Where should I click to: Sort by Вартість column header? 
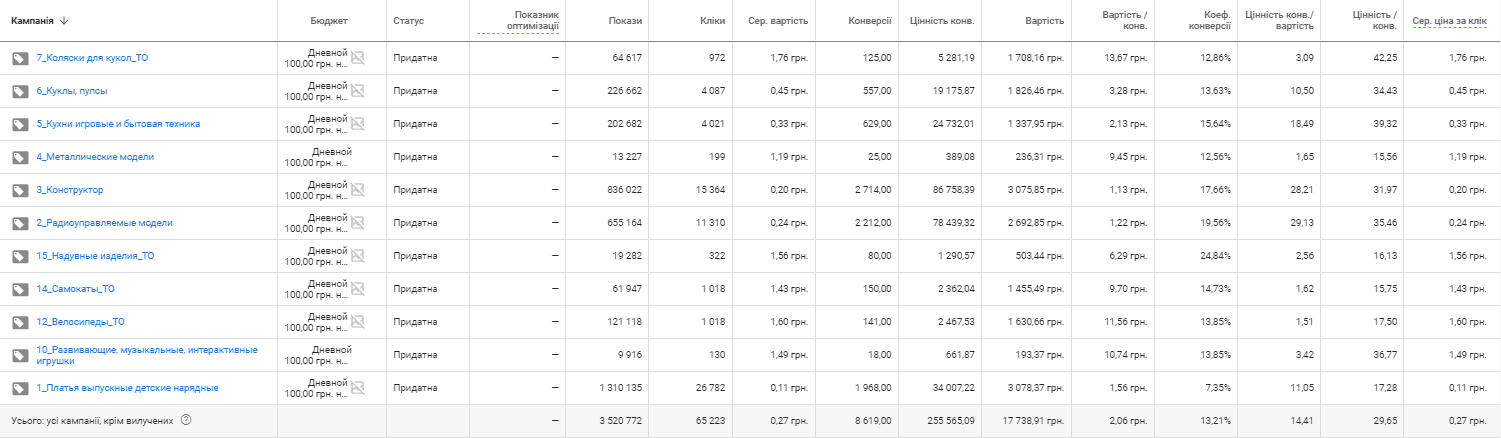[x=1044, y=20]
